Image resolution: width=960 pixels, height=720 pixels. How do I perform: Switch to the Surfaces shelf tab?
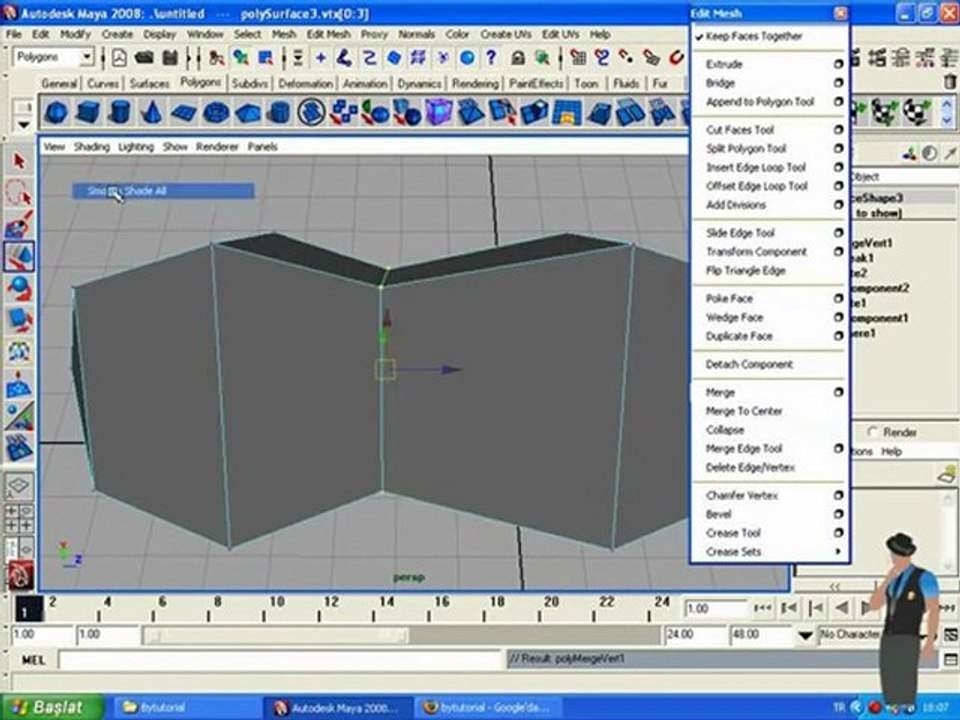(x=149, y=83)
